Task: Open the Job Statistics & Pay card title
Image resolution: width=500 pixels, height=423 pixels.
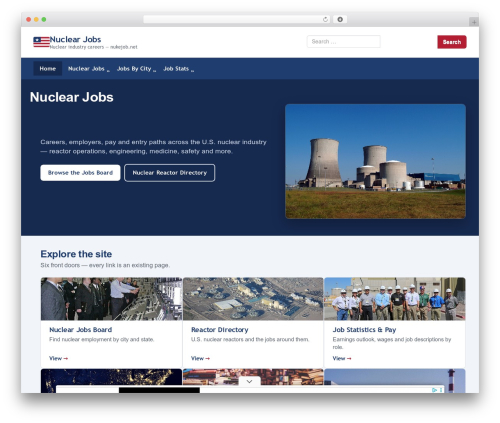Action: coord(364,330)
